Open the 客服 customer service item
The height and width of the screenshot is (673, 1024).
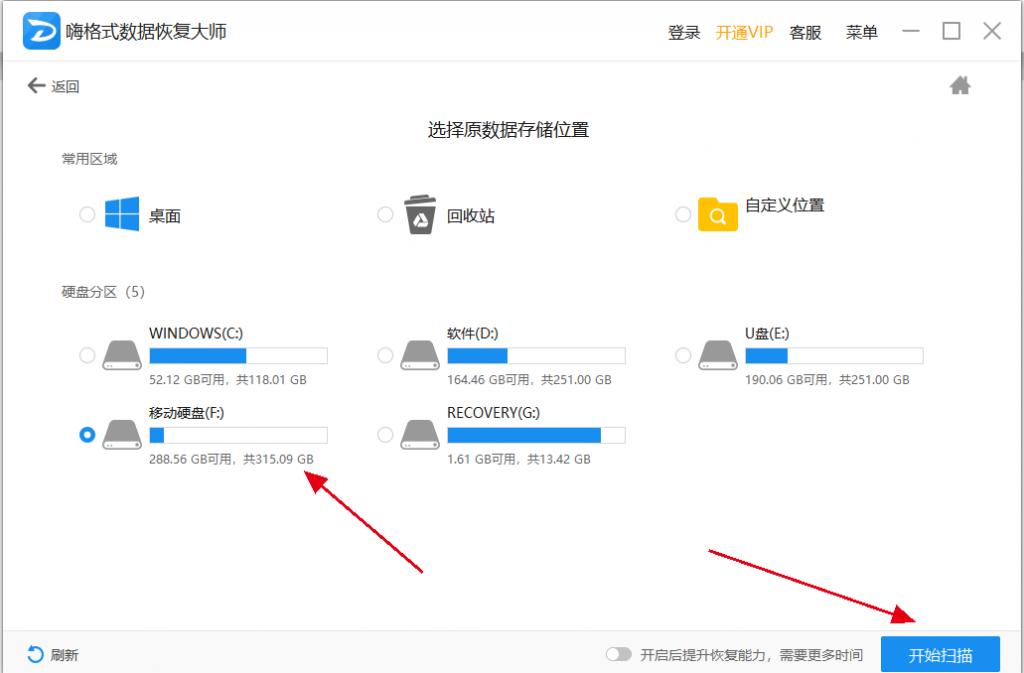coord(805,32)
